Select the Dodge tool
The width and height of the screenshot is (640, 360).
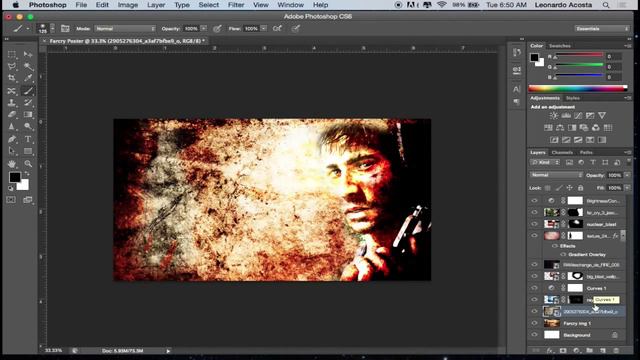[28, 127]
